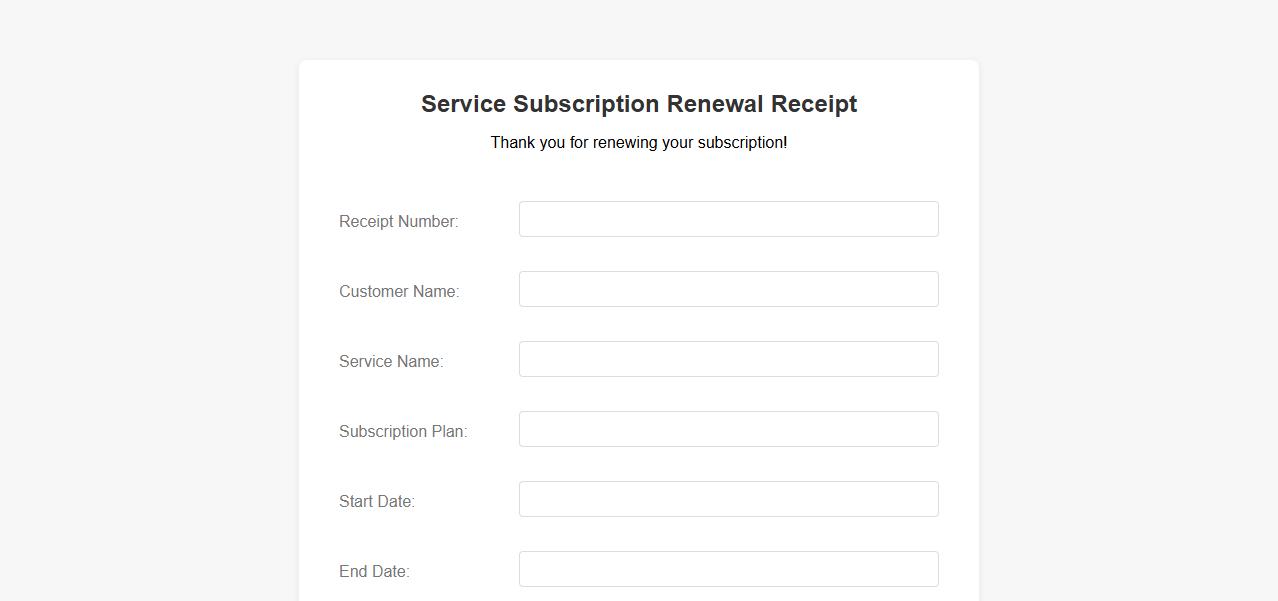
Task: Click "subscription!" at the subtitle's end
Action: (743, 143)
